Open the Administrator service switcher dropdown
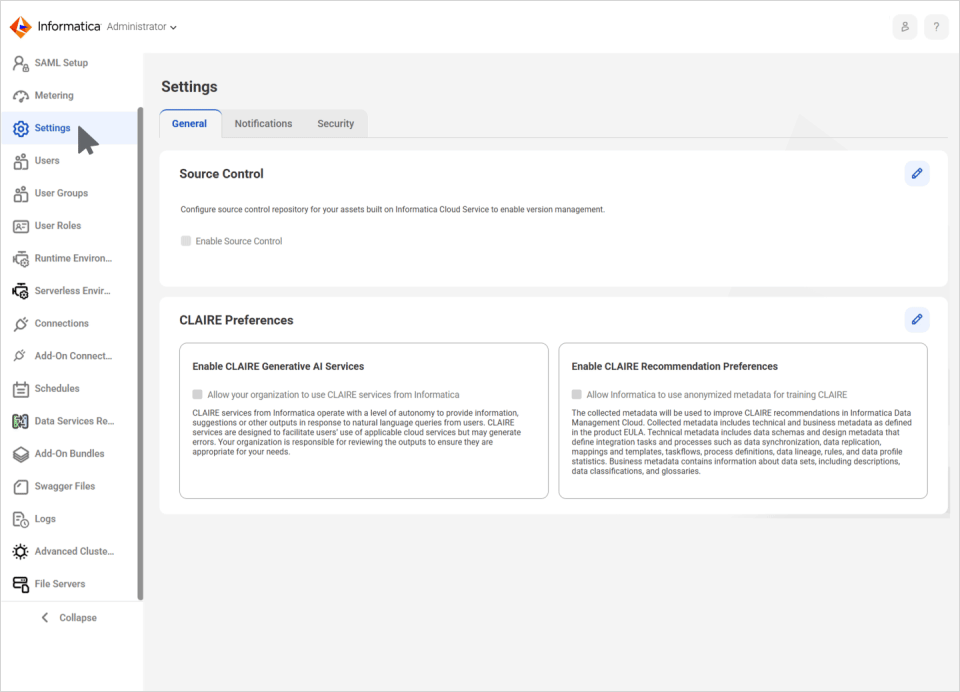Image resolution: width=960 pixels, height=692 pixels. (x=142, y=27)
